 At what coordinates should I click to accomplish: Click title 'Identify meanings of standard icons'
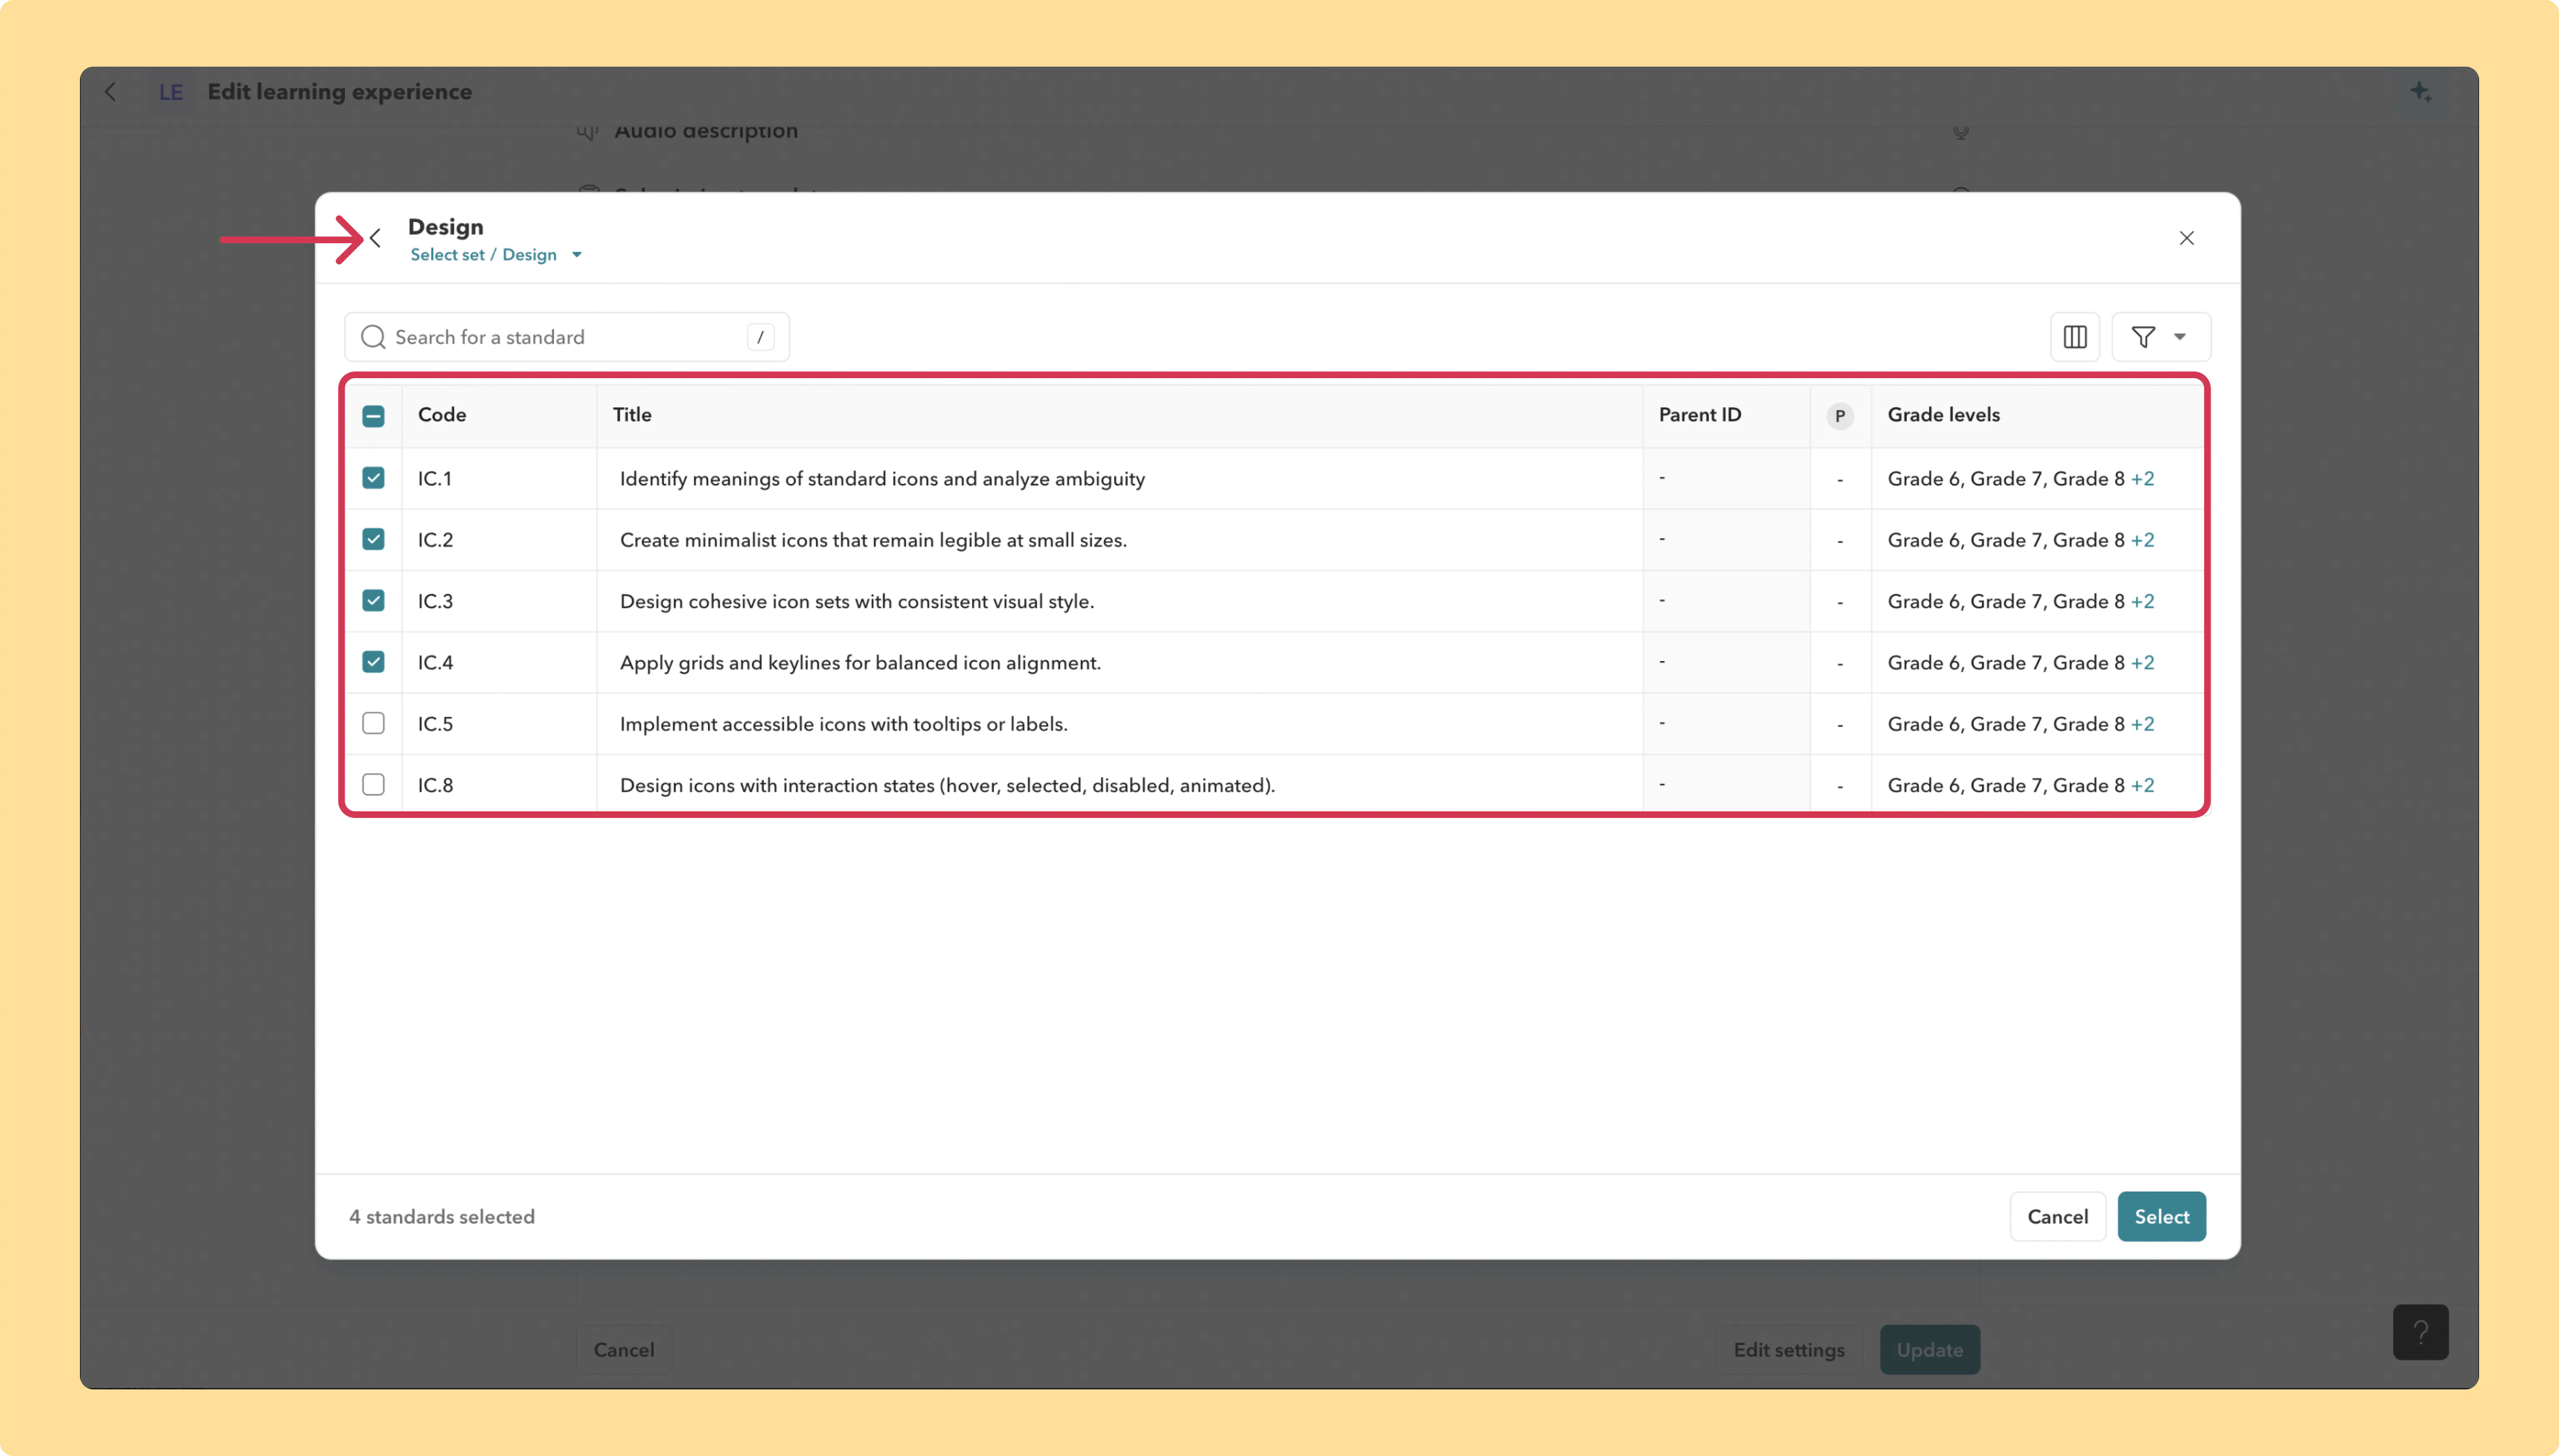[882, 479]
